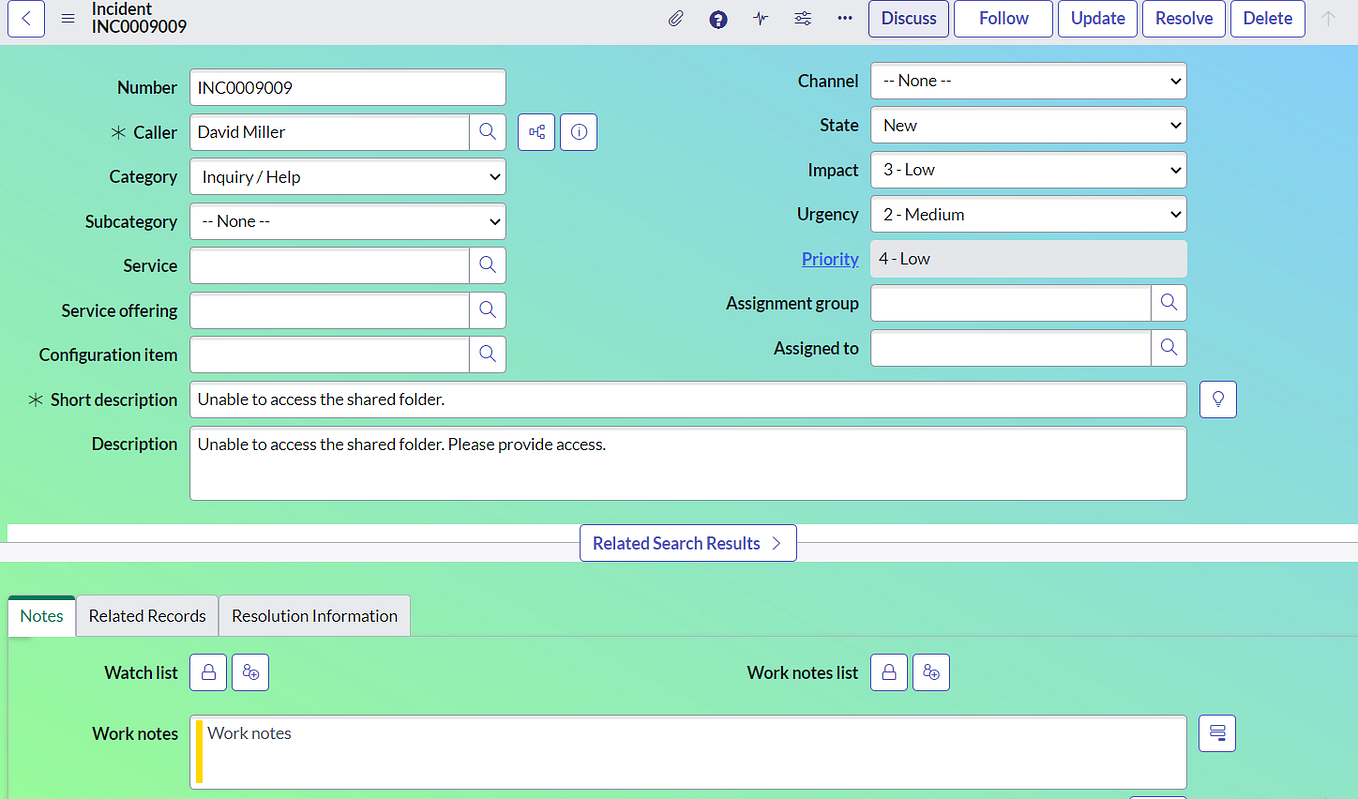Viewport: 1358px width, 799px height.
Task: Open help via the question mark icon
Action: click(x=717, y=18)
